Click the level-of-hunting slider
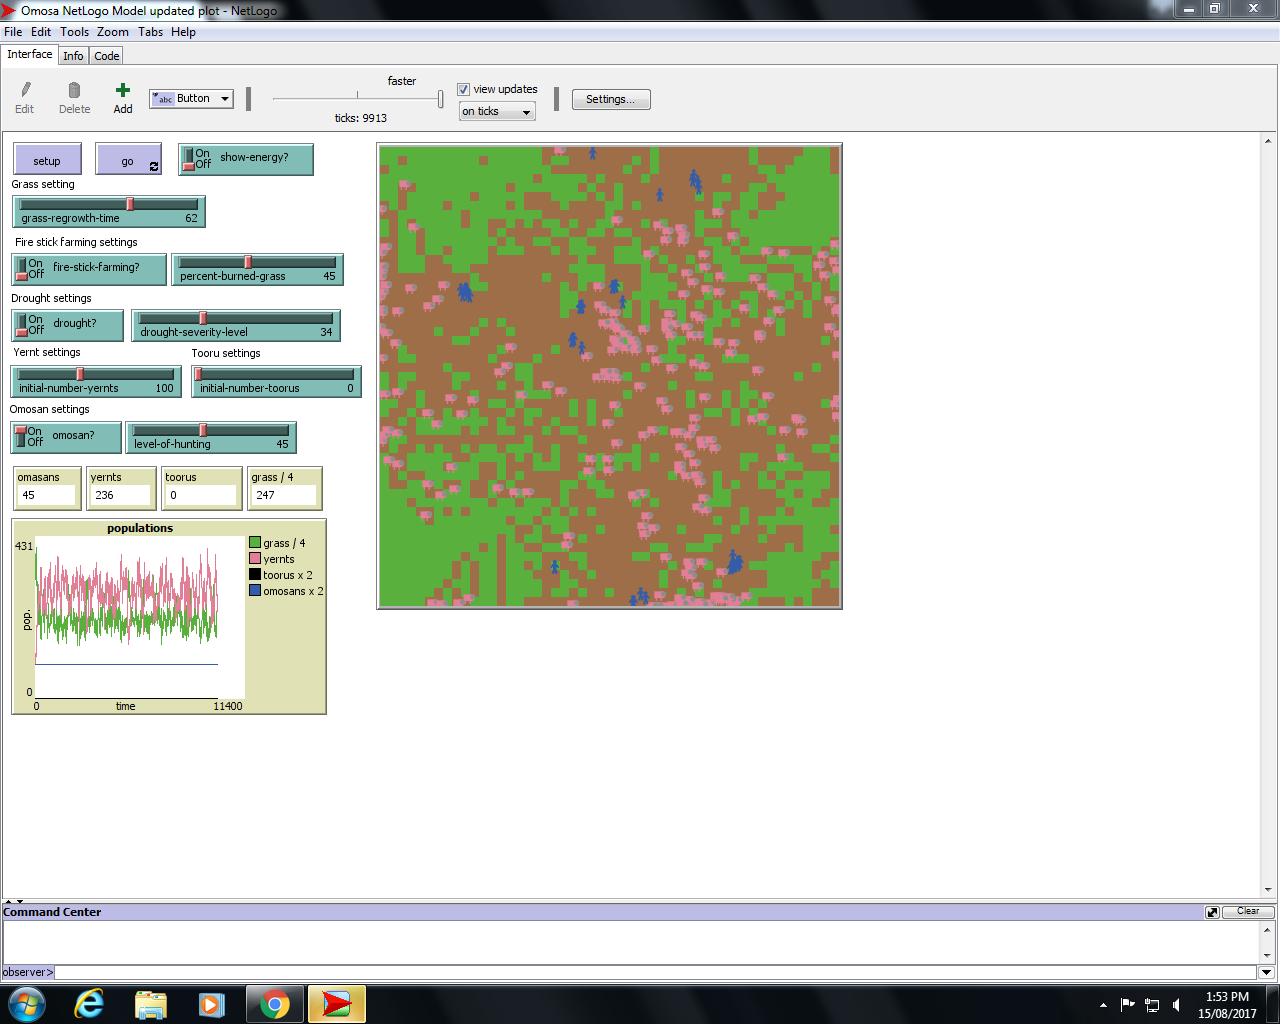Screen dimensions: 1280x1024 click(211, 437)
